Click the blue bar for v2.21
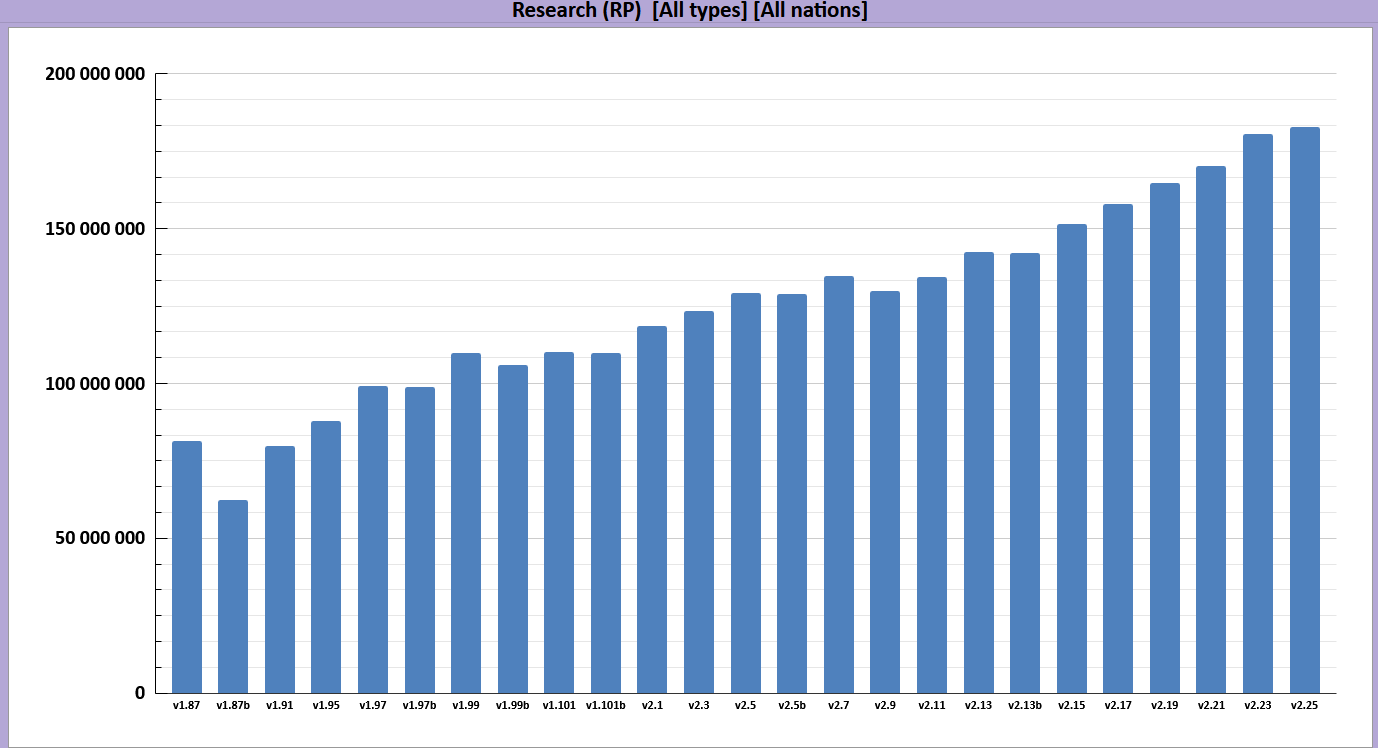The height and width of the screenshot is (748, 1378). pyautogui.click(x=1211, y=429)
